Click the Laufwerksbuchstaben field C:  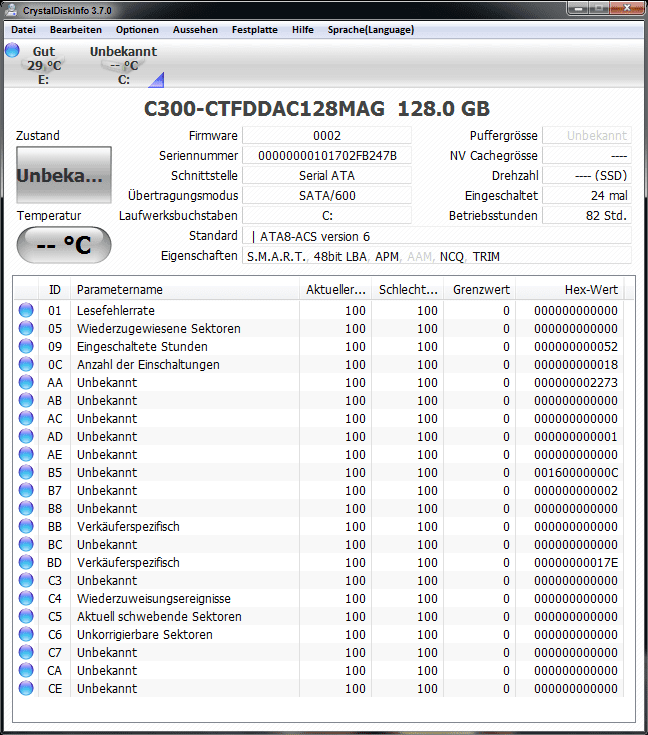327,216
